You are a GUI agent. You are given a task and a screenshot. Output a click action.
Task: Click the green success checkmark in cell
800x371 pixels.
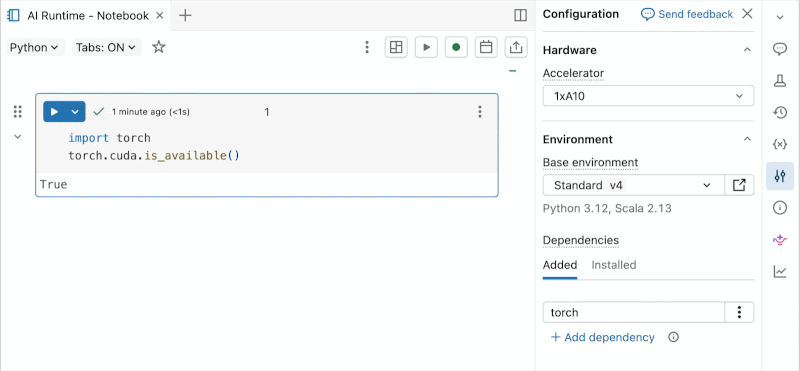(99, 111)
